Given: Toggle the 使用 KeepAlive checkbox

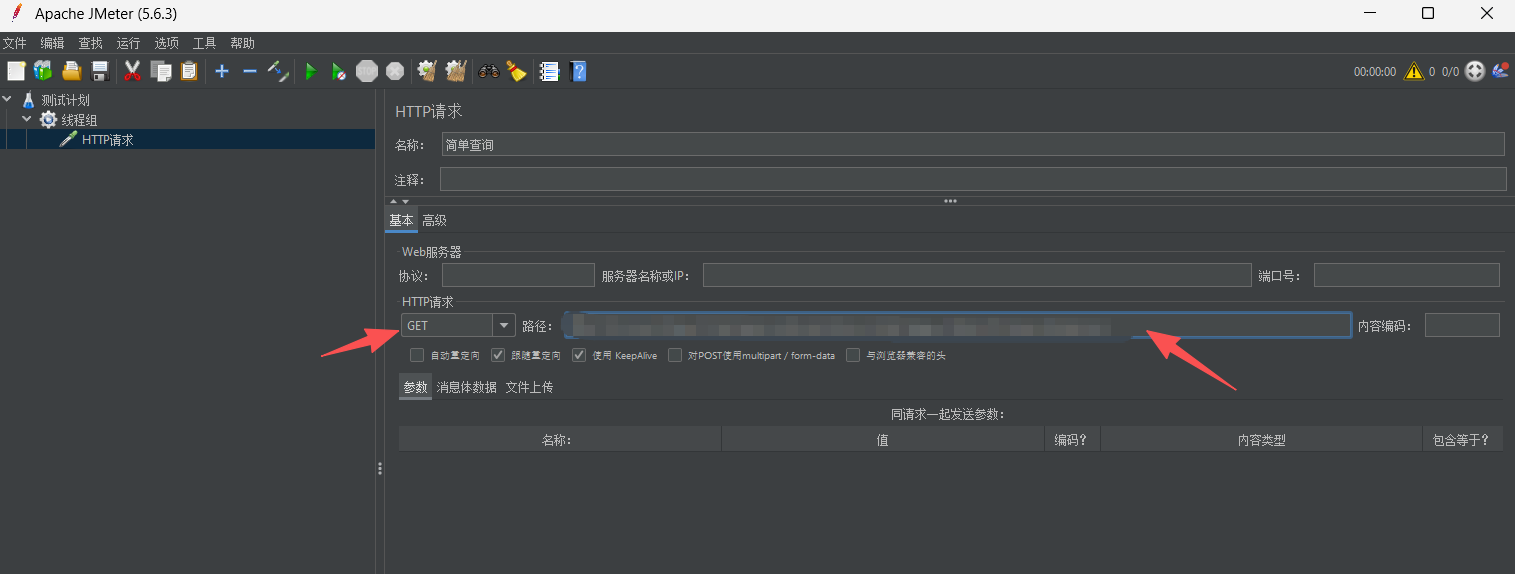Looking at the screenshot, I should click(579, 355).
